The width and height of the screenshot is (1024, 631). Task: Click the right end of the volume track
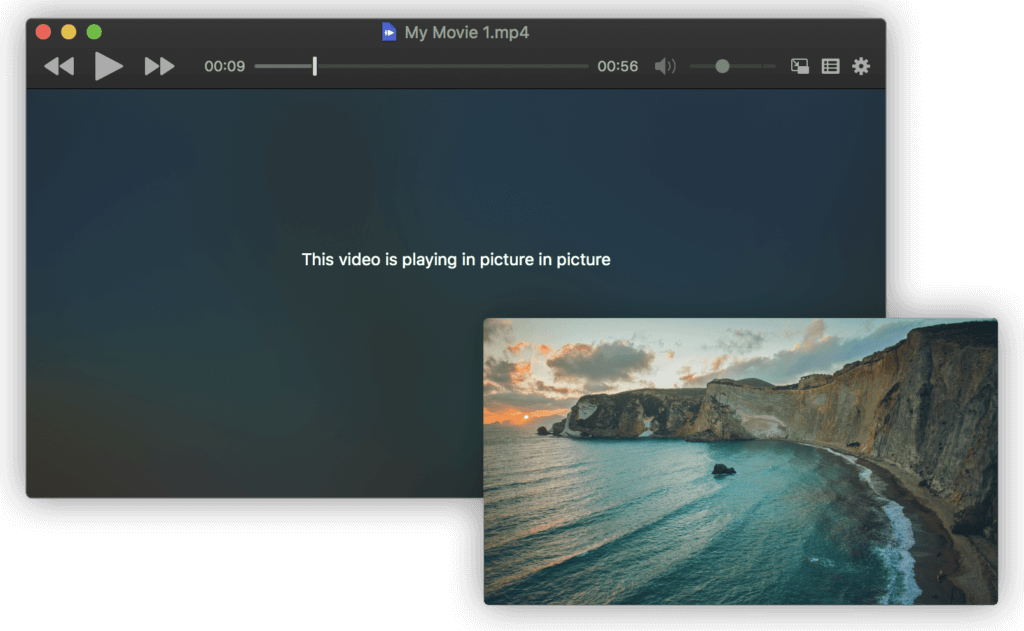(x=768, y=66)
